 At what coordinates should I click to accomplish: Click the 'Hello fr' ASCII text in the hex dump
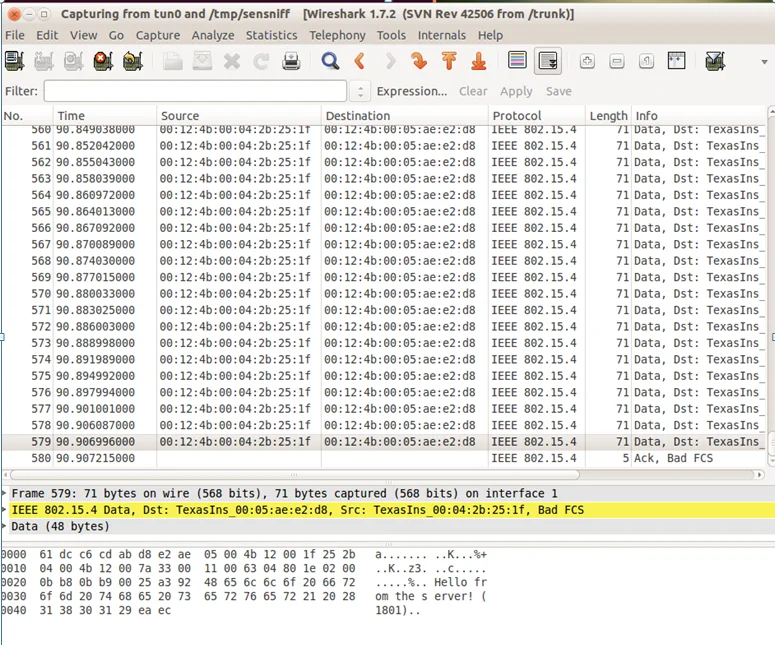pos(460,582)
